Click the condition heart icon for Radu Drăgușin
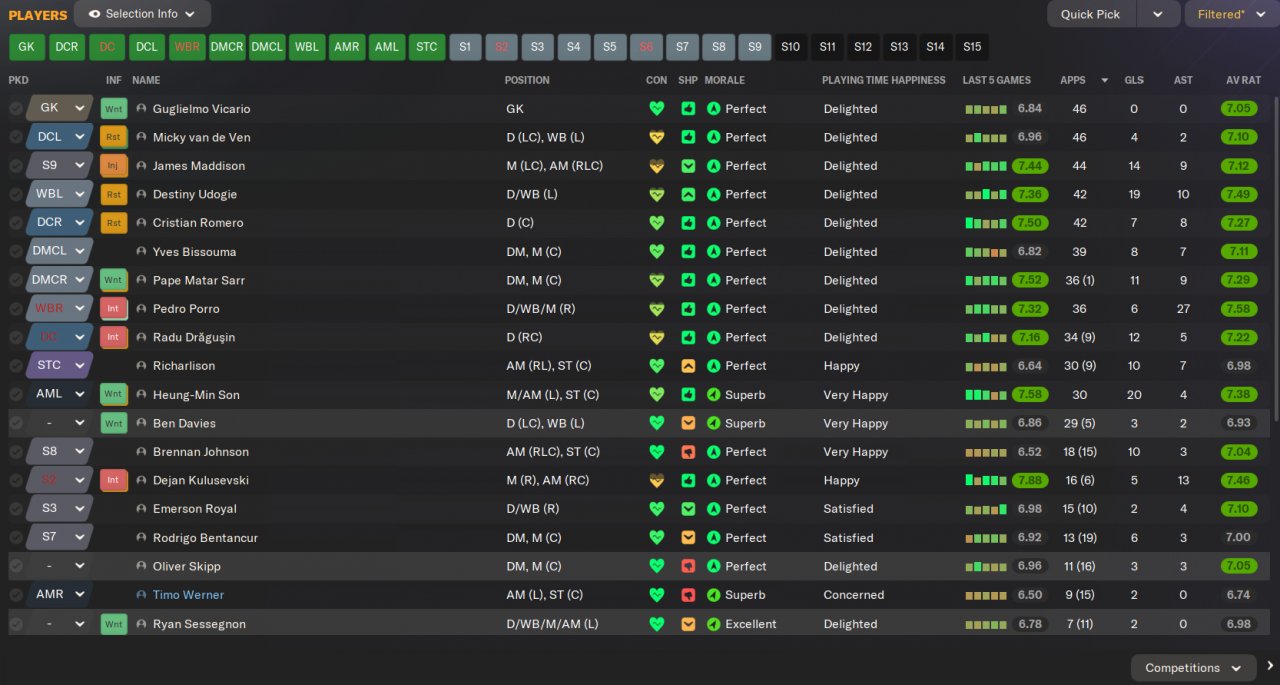This screenshot has height=685, width=1280. [x=656, y=337]
